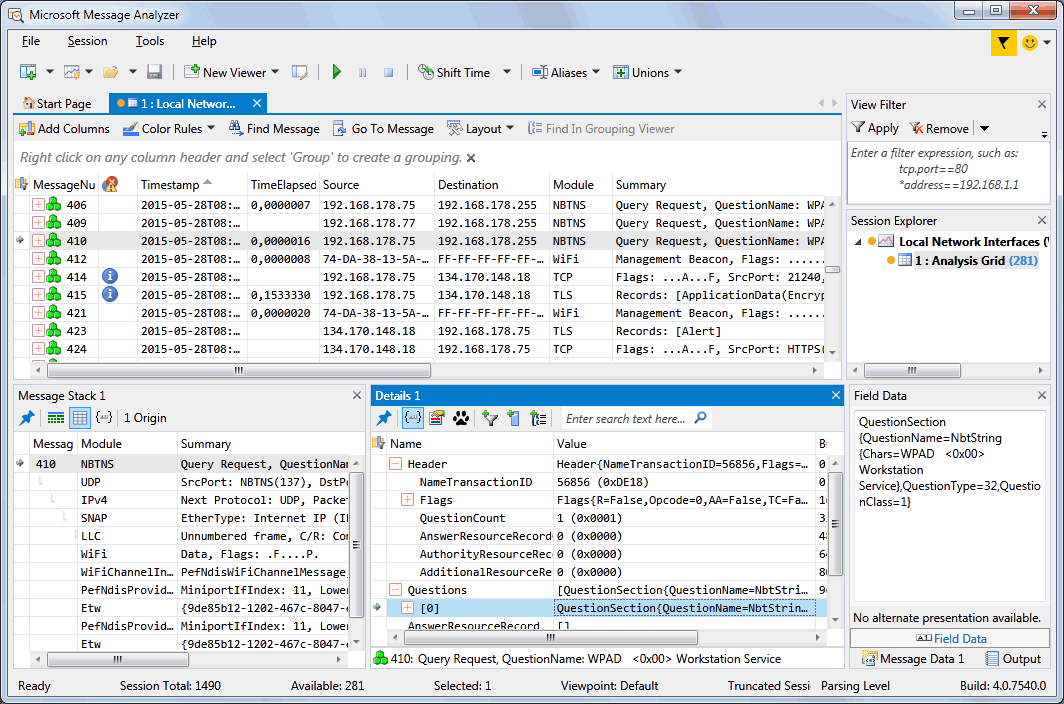
Task: Click Go To Message button
Action: [x=383, y=128]
